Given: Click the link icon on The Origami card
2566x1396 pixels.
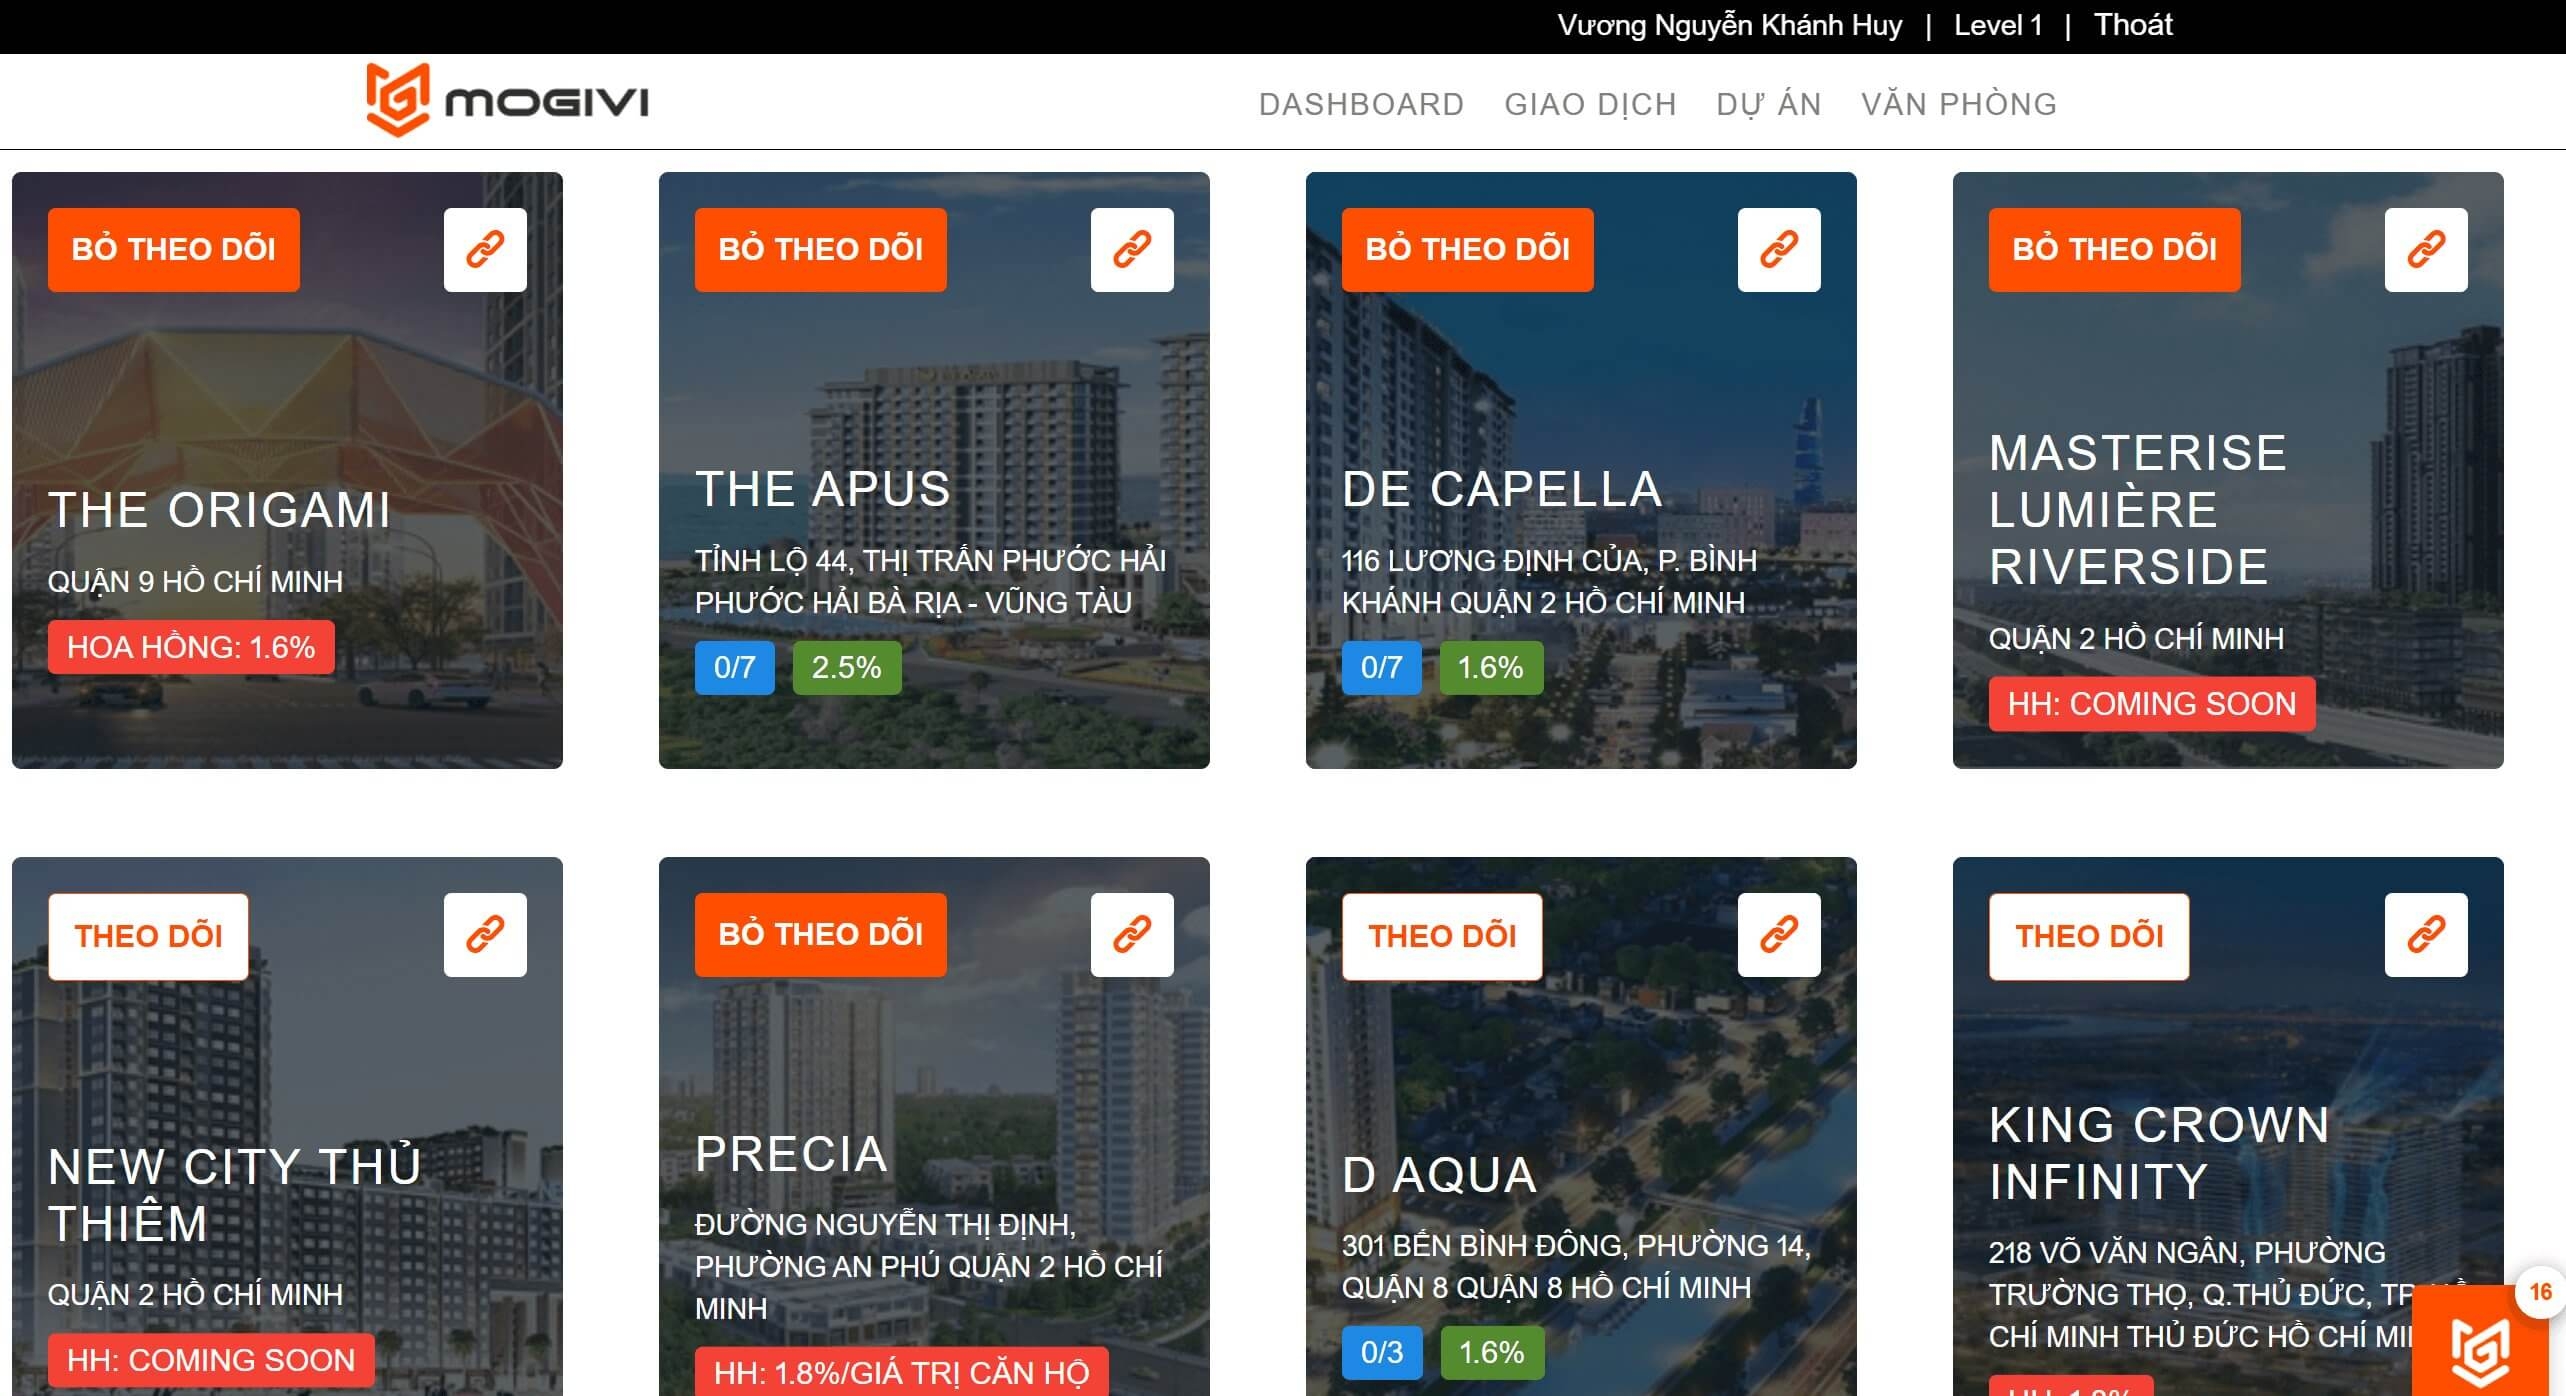Looking at the screenshot, I should (x=485, y=249).
